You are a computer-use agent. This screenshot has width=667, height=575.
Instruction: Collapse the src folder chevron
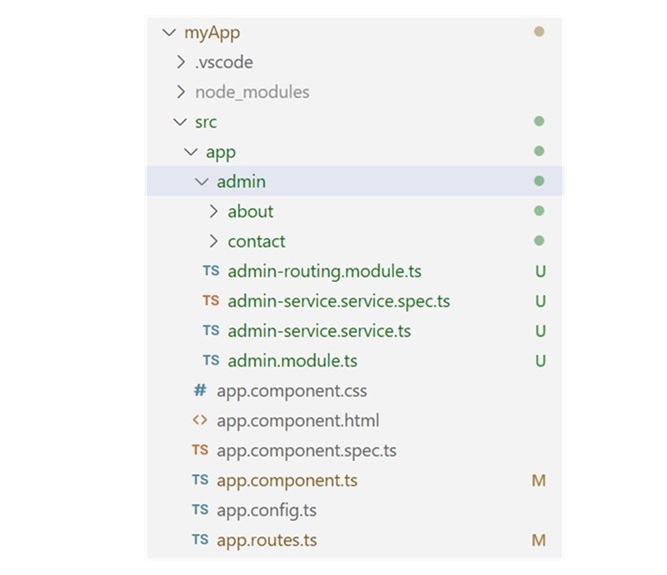(180, 122)
